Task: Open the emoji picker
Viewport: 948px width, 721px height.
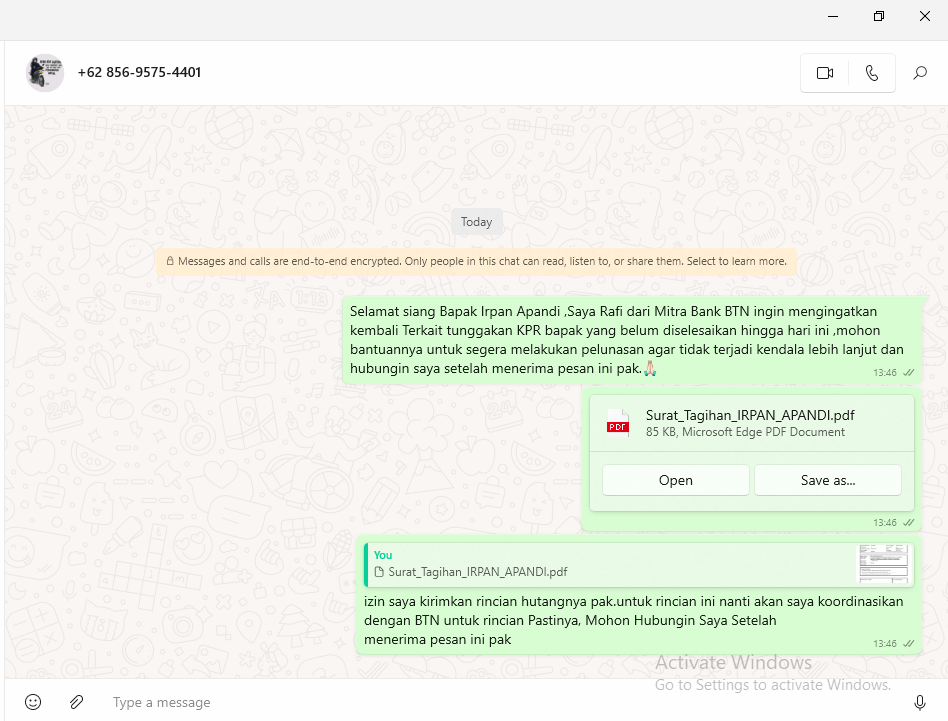Action: click(x=33, y=702)
